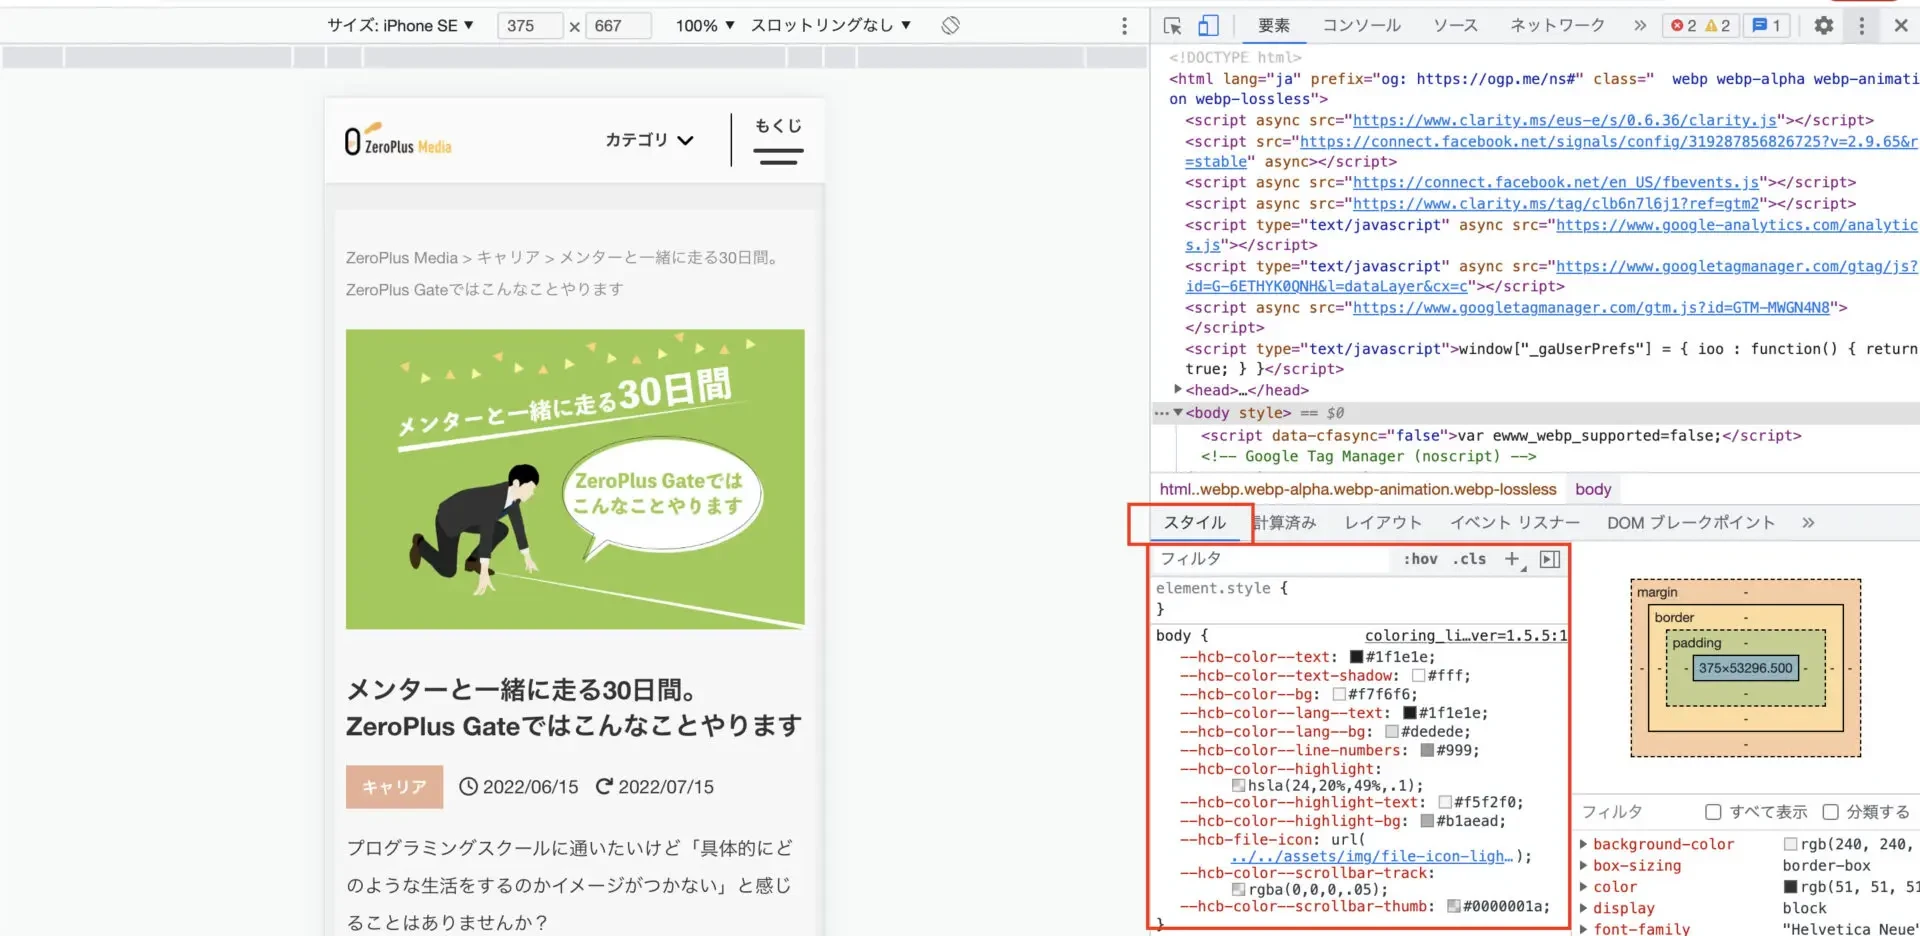Select the DOM ブレークポイント tab

pyautogui.click(x=1691, y=523)
